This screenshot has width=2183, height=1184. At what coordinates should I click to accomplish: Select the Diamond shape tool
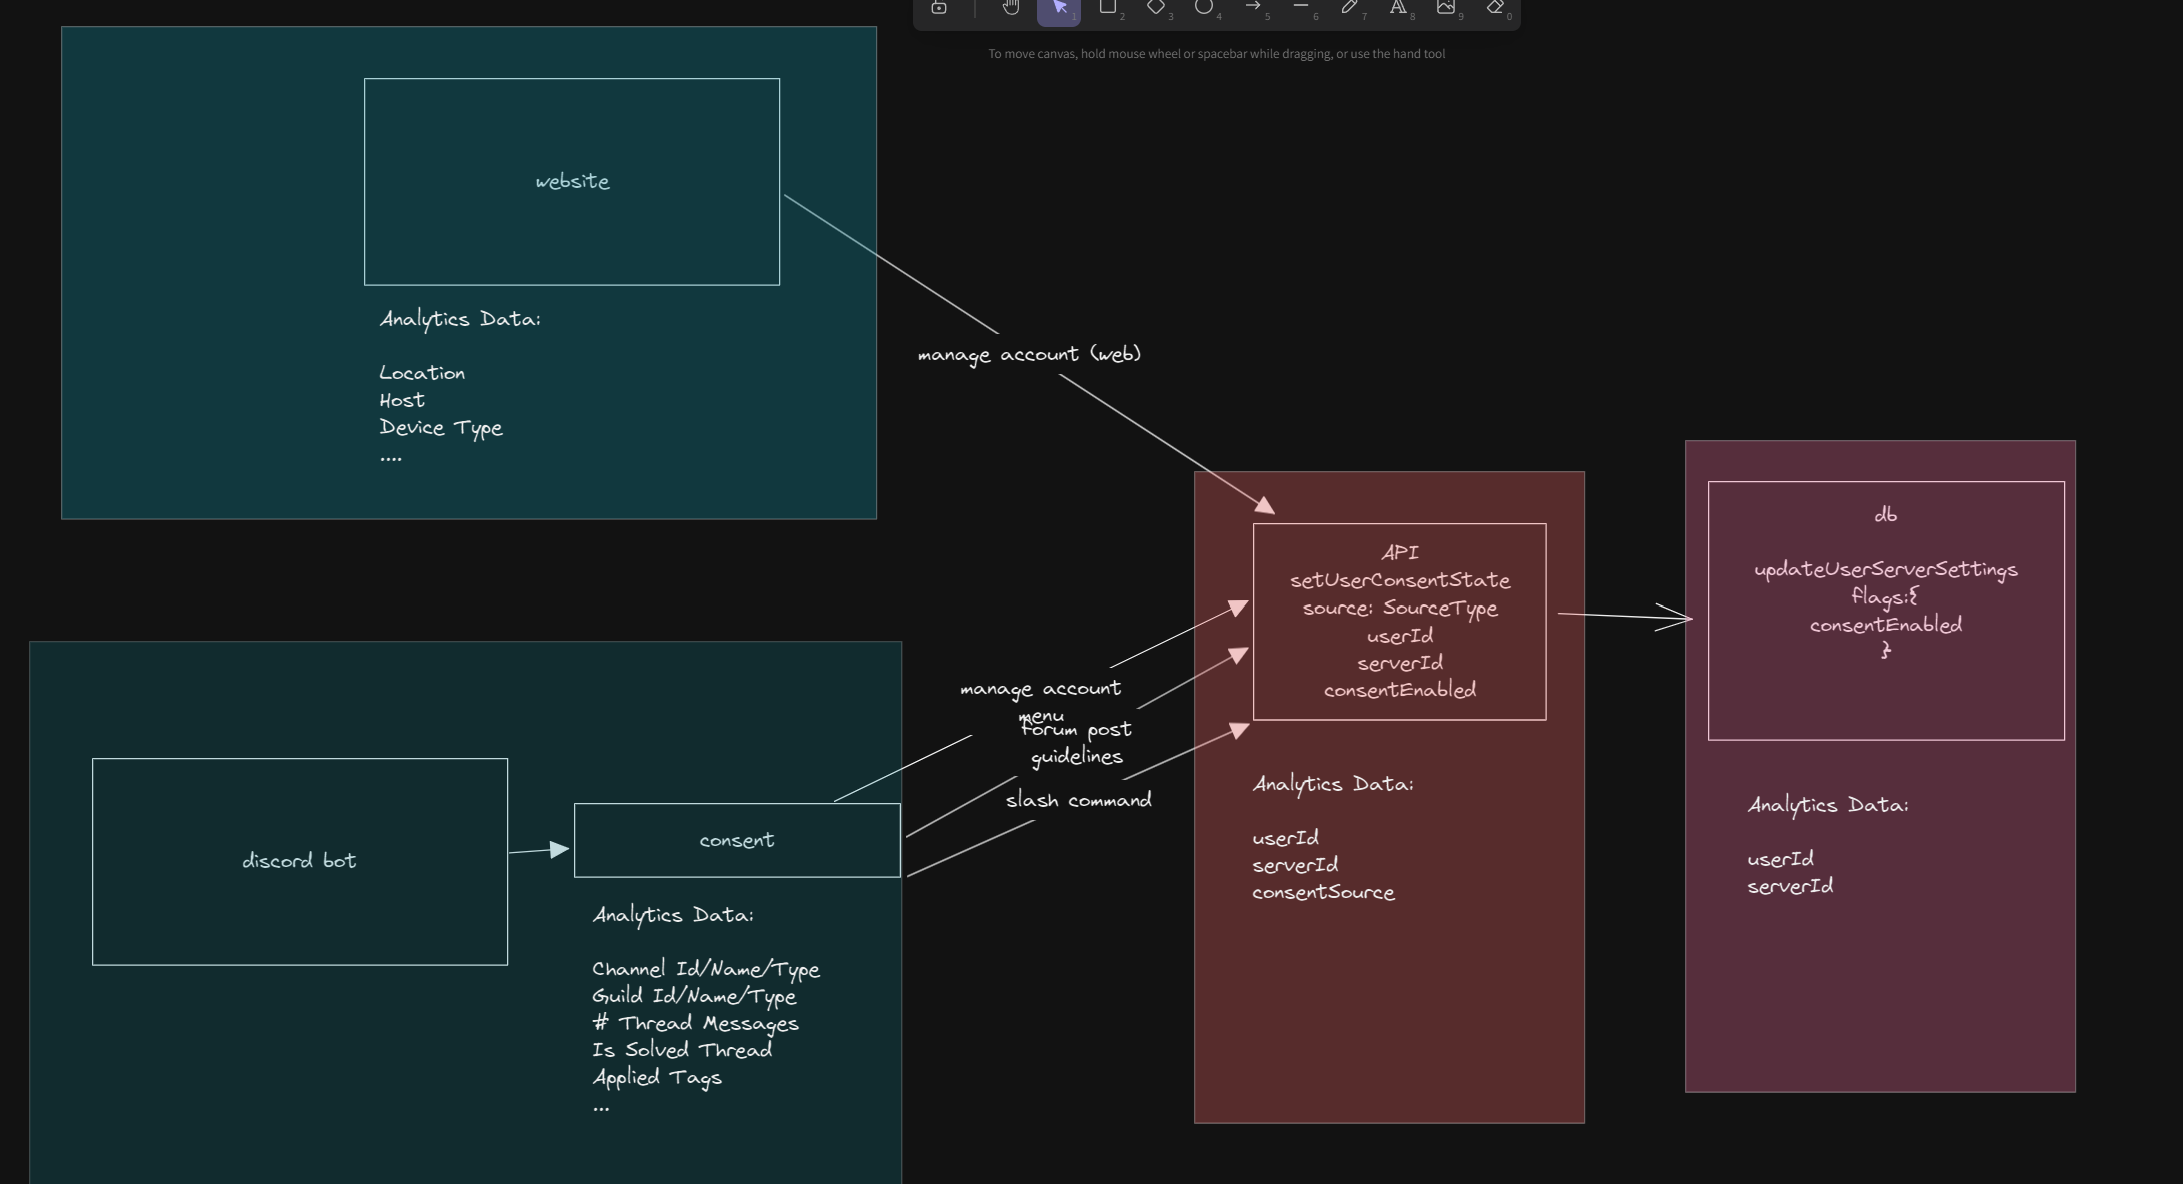(x=1156, y=8)
